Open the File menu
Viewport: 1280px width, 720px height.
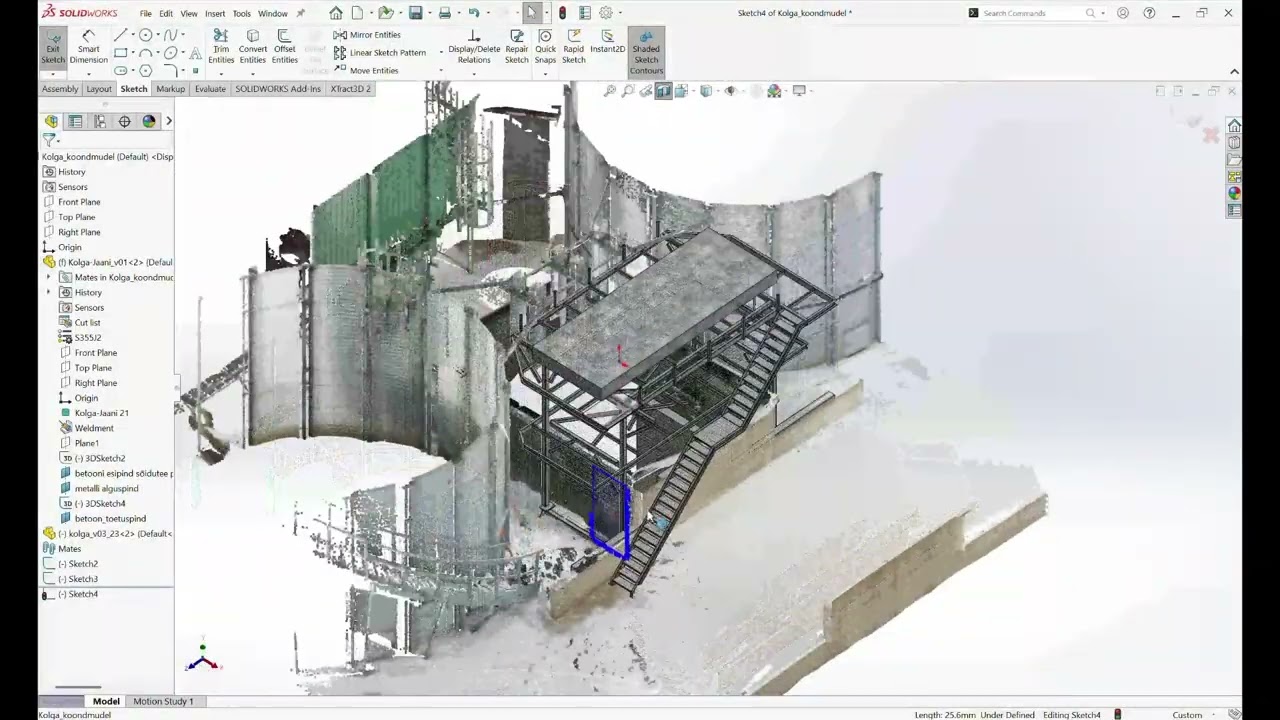click(146, 14)
